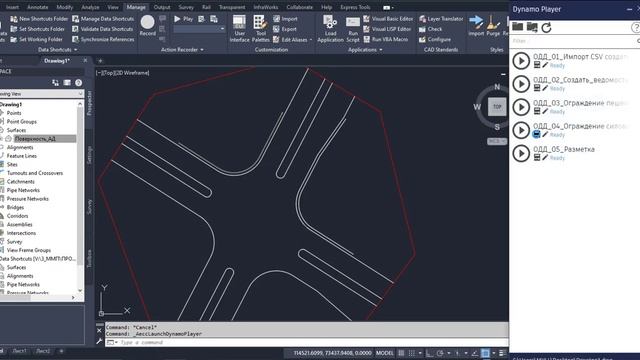Image resolution: width=640 pixels, height=360 pixels.
Task: Toggle ortho mode in status bar
Action: point(429,353)
